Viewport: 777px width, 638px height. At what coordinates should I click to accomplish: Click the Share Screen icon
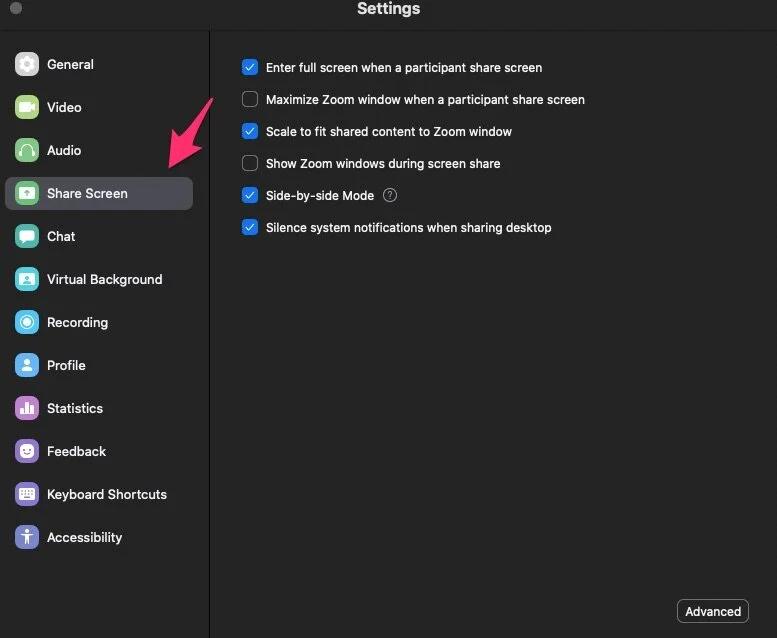(27, 193)
